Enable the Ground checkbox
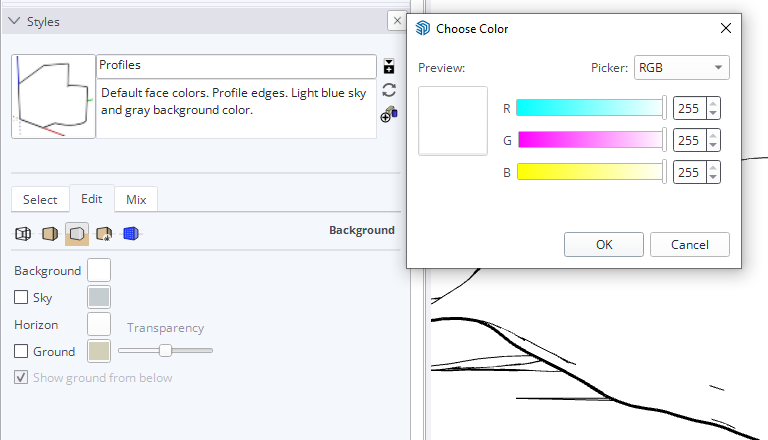The height and width of the screenshot is (440, 768). click(21, 351)
